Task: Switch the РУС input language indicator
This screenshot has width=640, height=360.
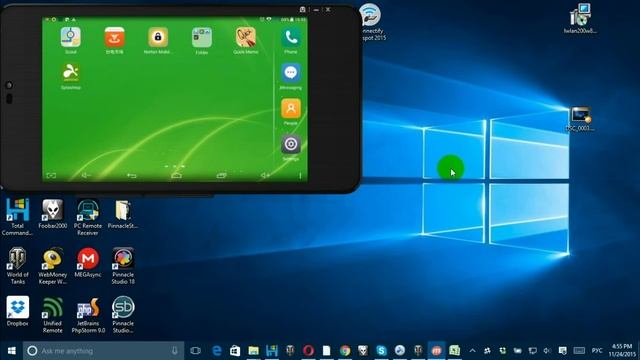Action: [597, 351]
